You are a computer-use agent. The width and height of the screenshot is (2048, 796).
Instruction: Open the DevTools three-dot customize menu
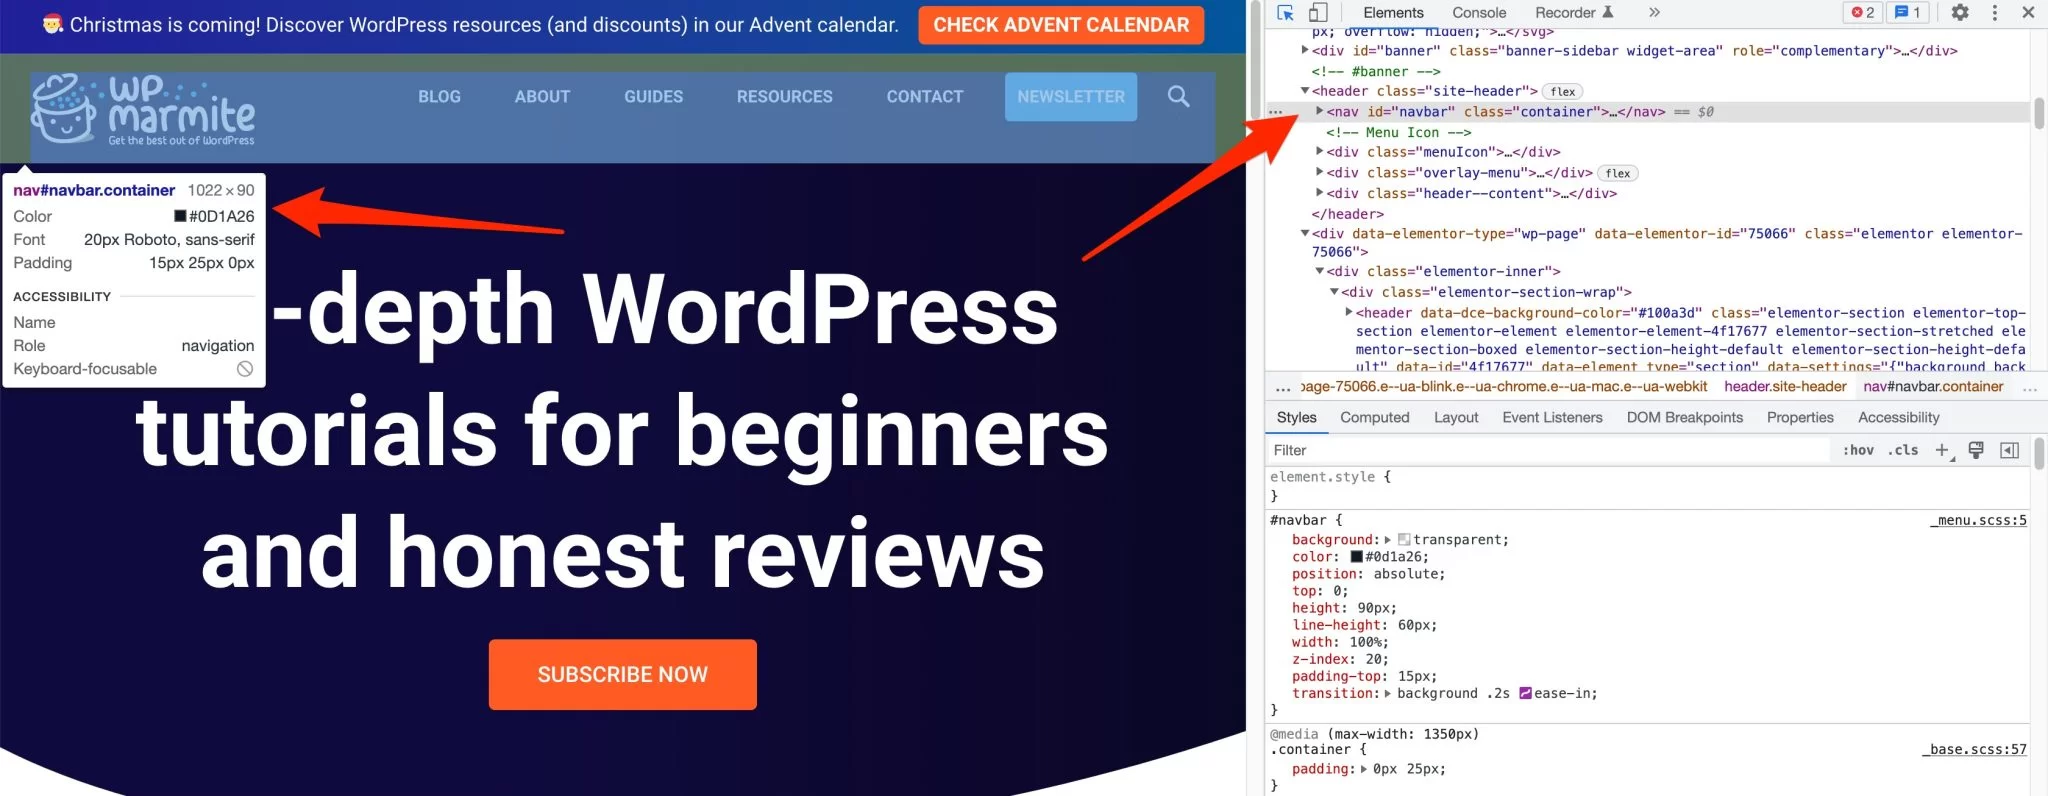pyautogui.click(x=1994, y=13)
